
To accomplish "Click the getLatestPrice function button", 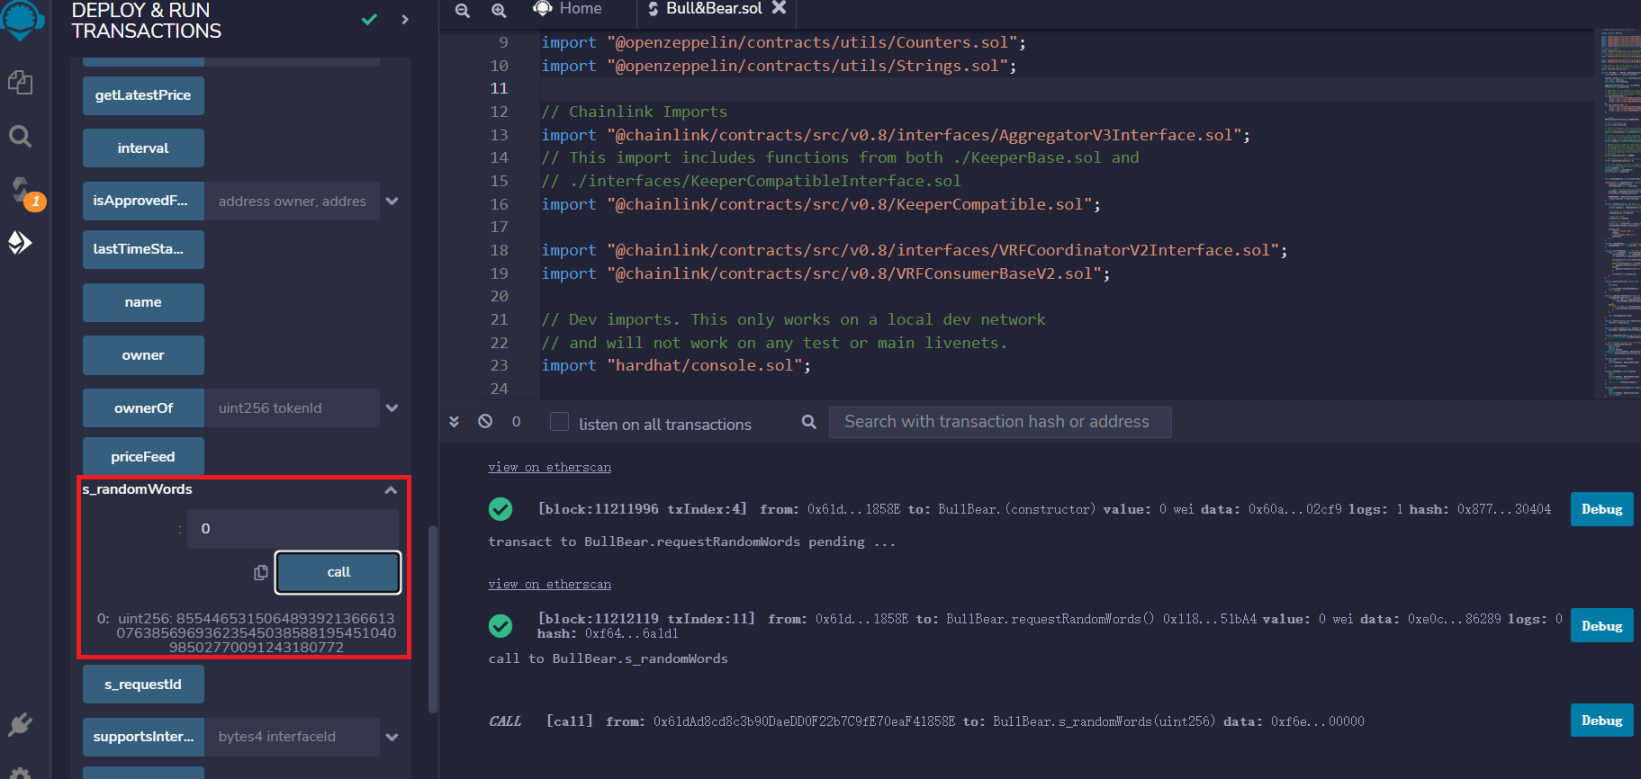I will pos(143,95).
